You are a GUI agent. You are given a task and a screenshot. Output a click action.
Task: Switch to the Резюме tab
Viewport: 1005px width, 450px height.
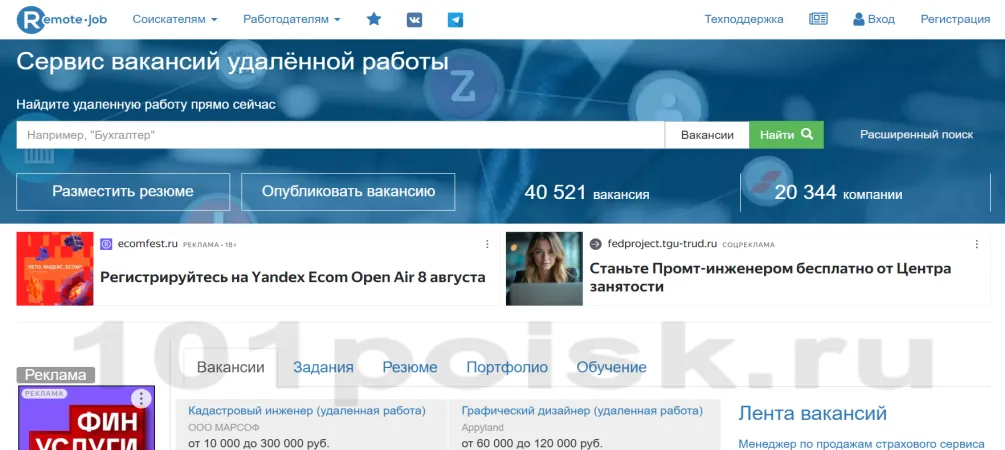(x=410, y=367)
